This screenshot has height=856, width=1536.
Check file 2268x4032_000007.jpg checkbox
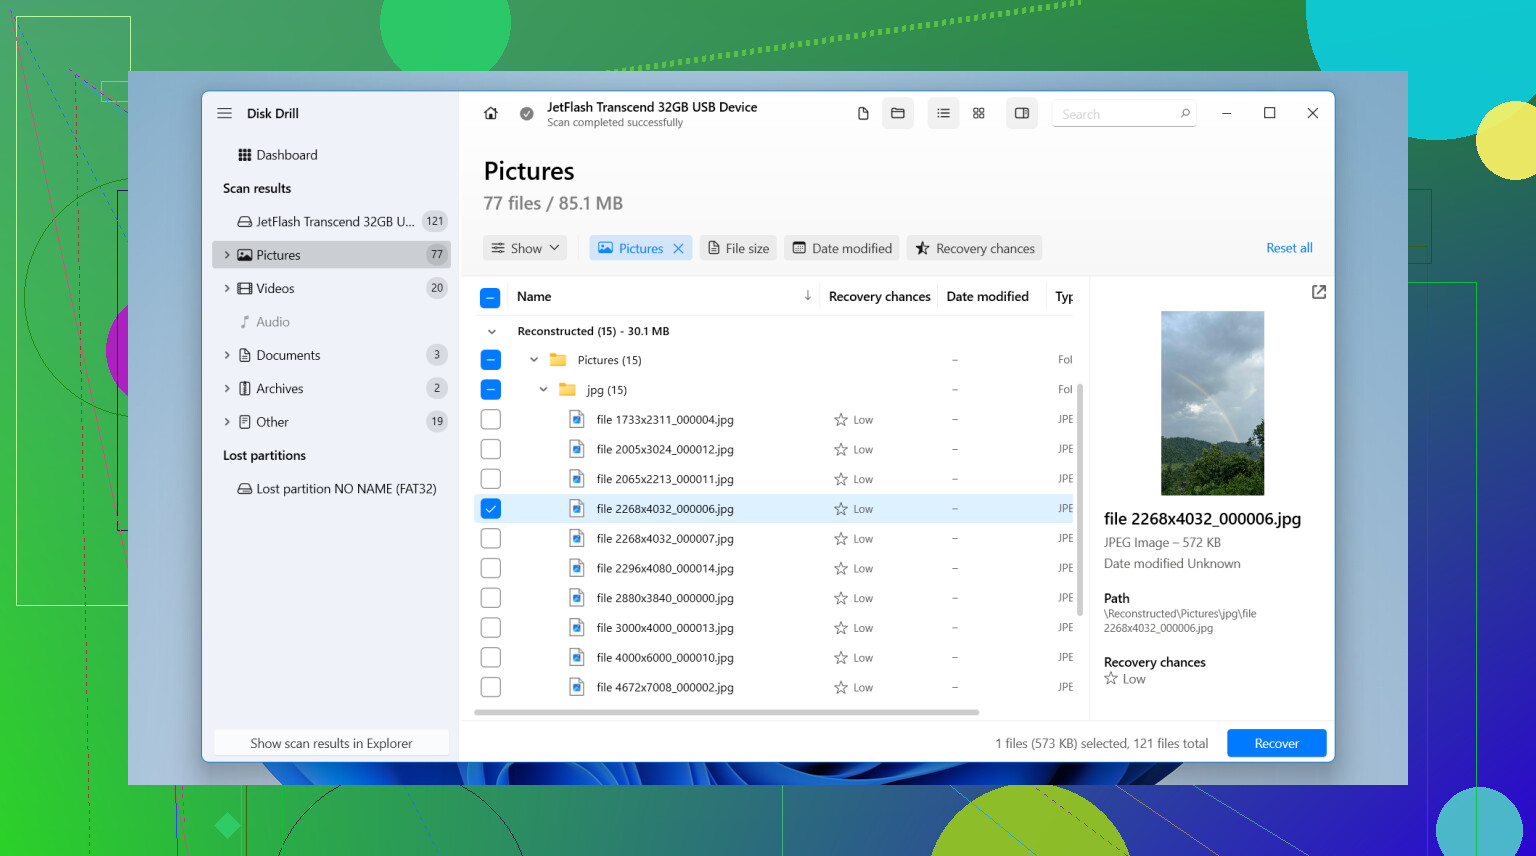(x=490, y=539)
